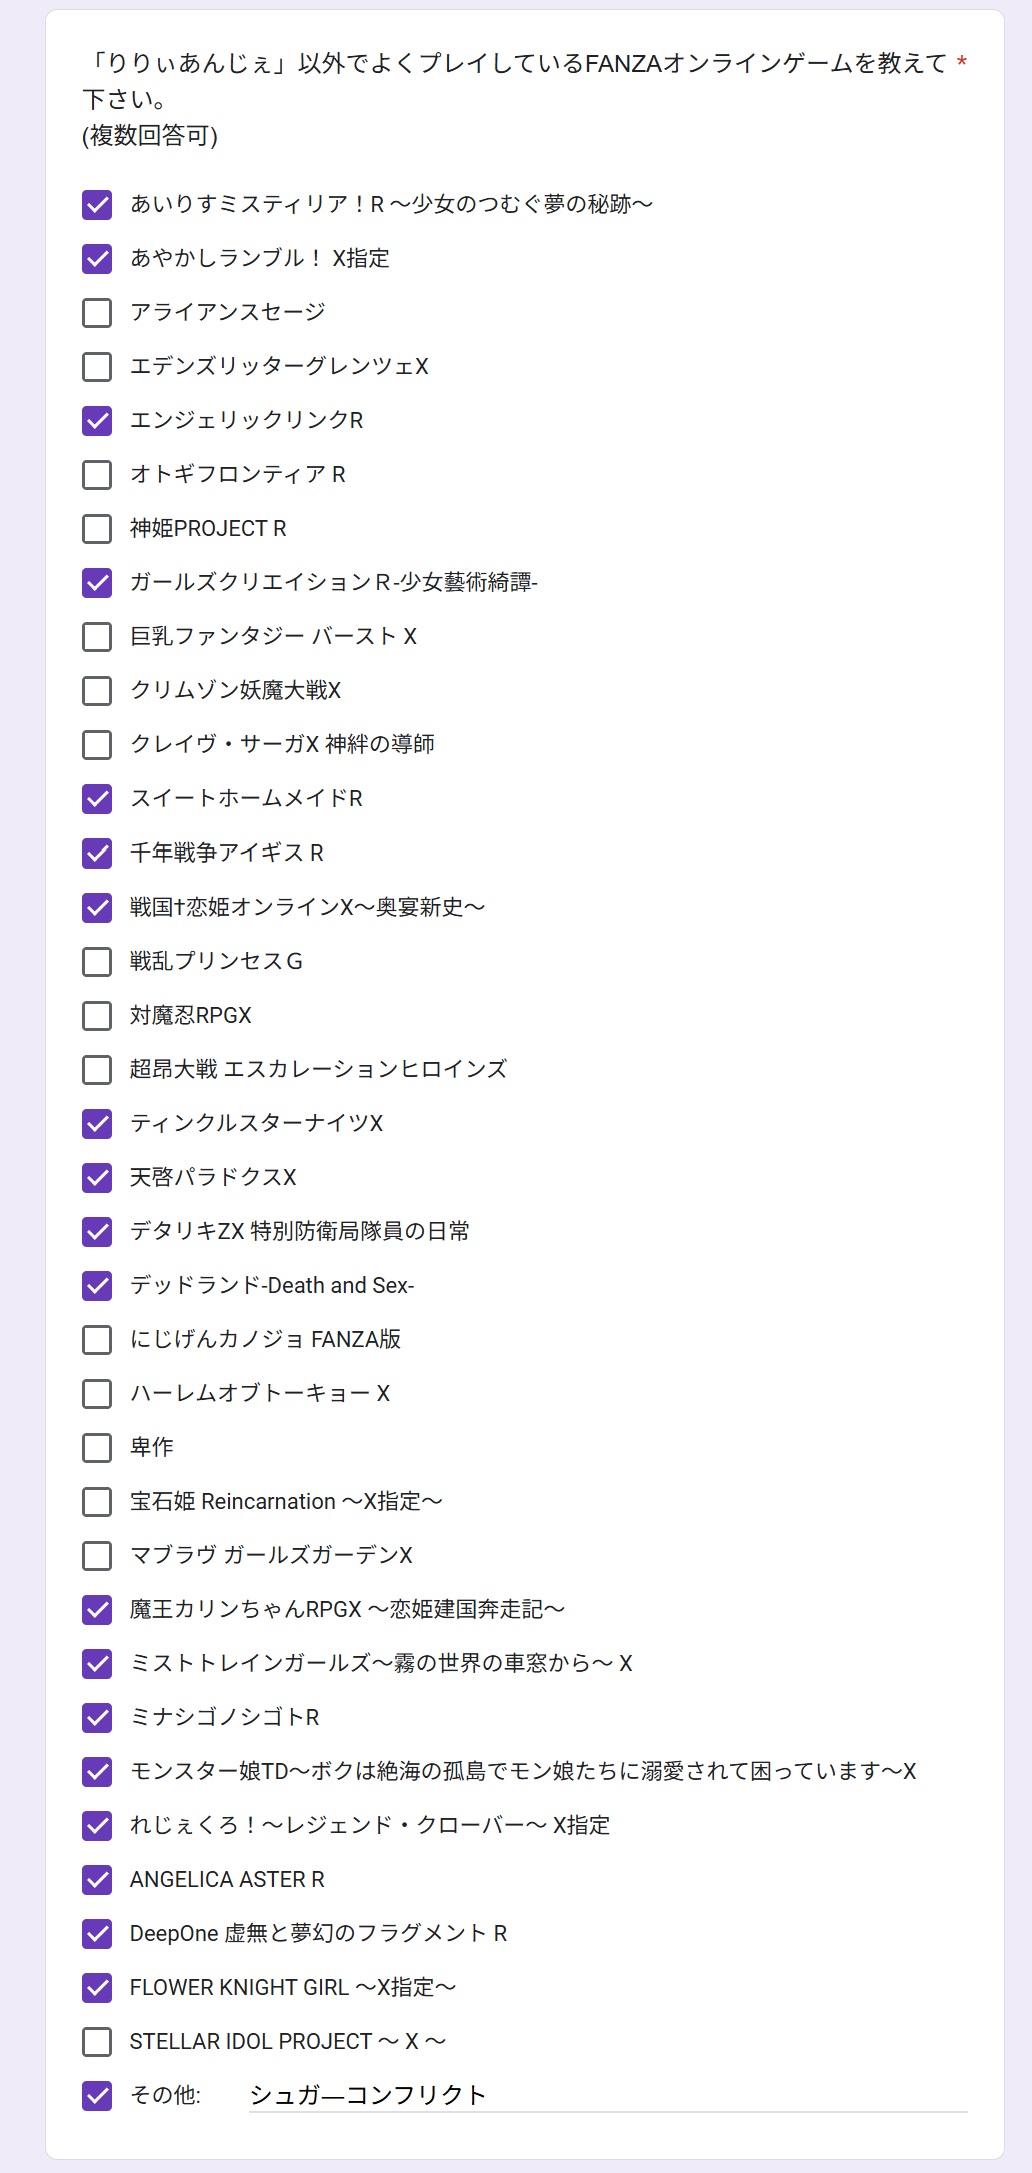The height and width of the screenshot is (2173, 1032).
Task: Click the その他 text field containing シュガーコンフリクト
Action: coord(607,2095)
